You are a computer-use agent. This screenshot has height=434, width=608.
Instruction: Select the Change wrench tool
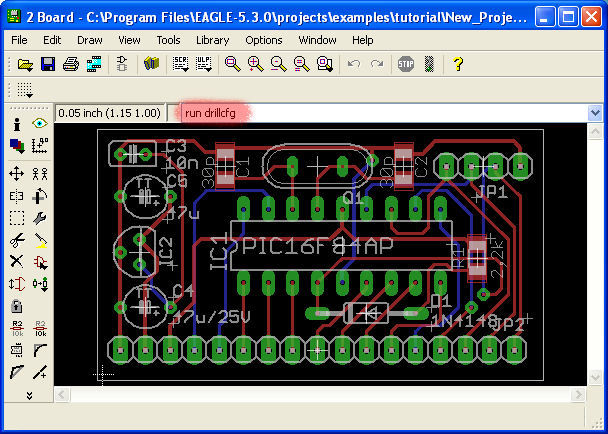click(x=40, y=218)
